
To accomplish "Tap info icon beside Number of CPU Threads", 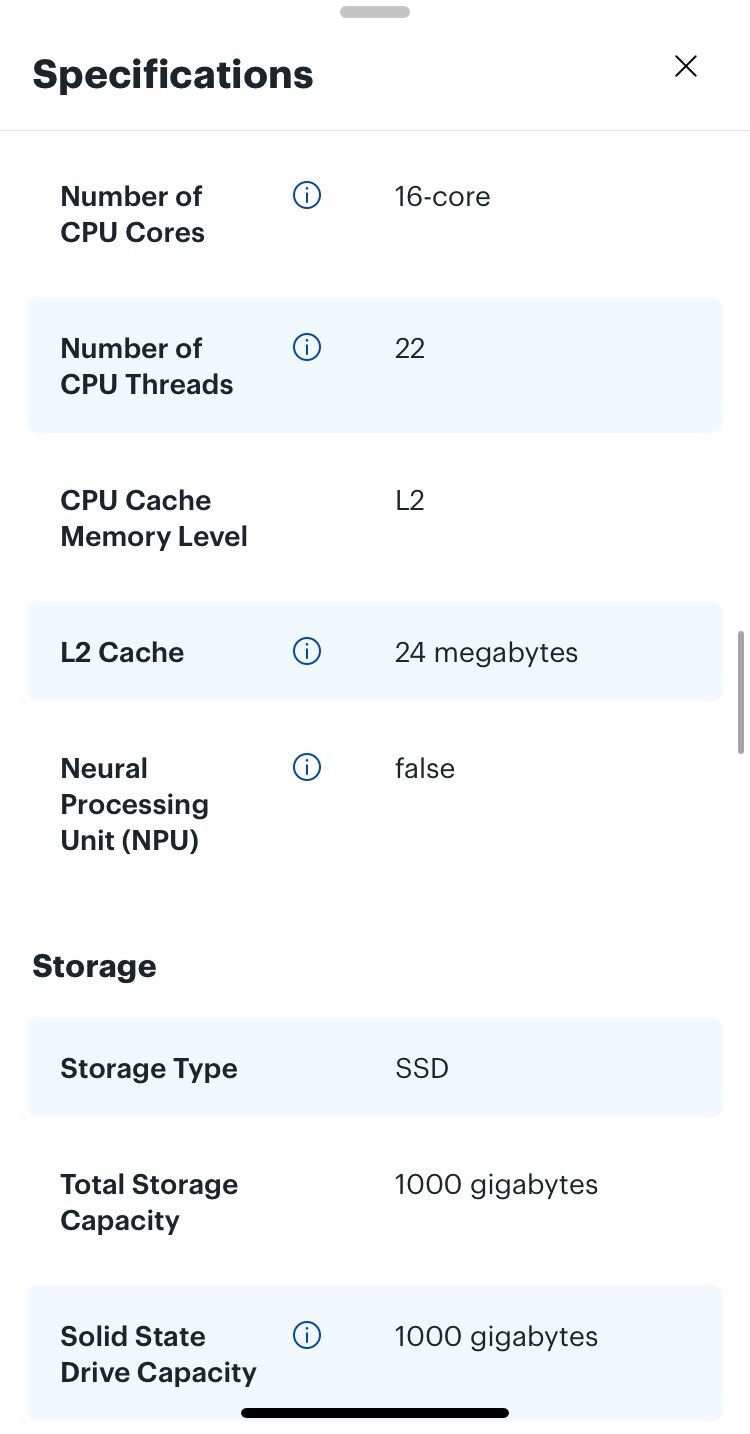I will (306, 347).
